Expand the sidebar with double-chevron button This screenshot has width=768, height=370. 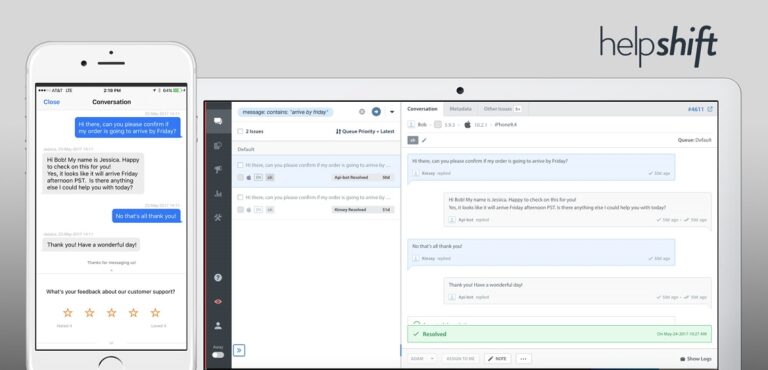239,350
